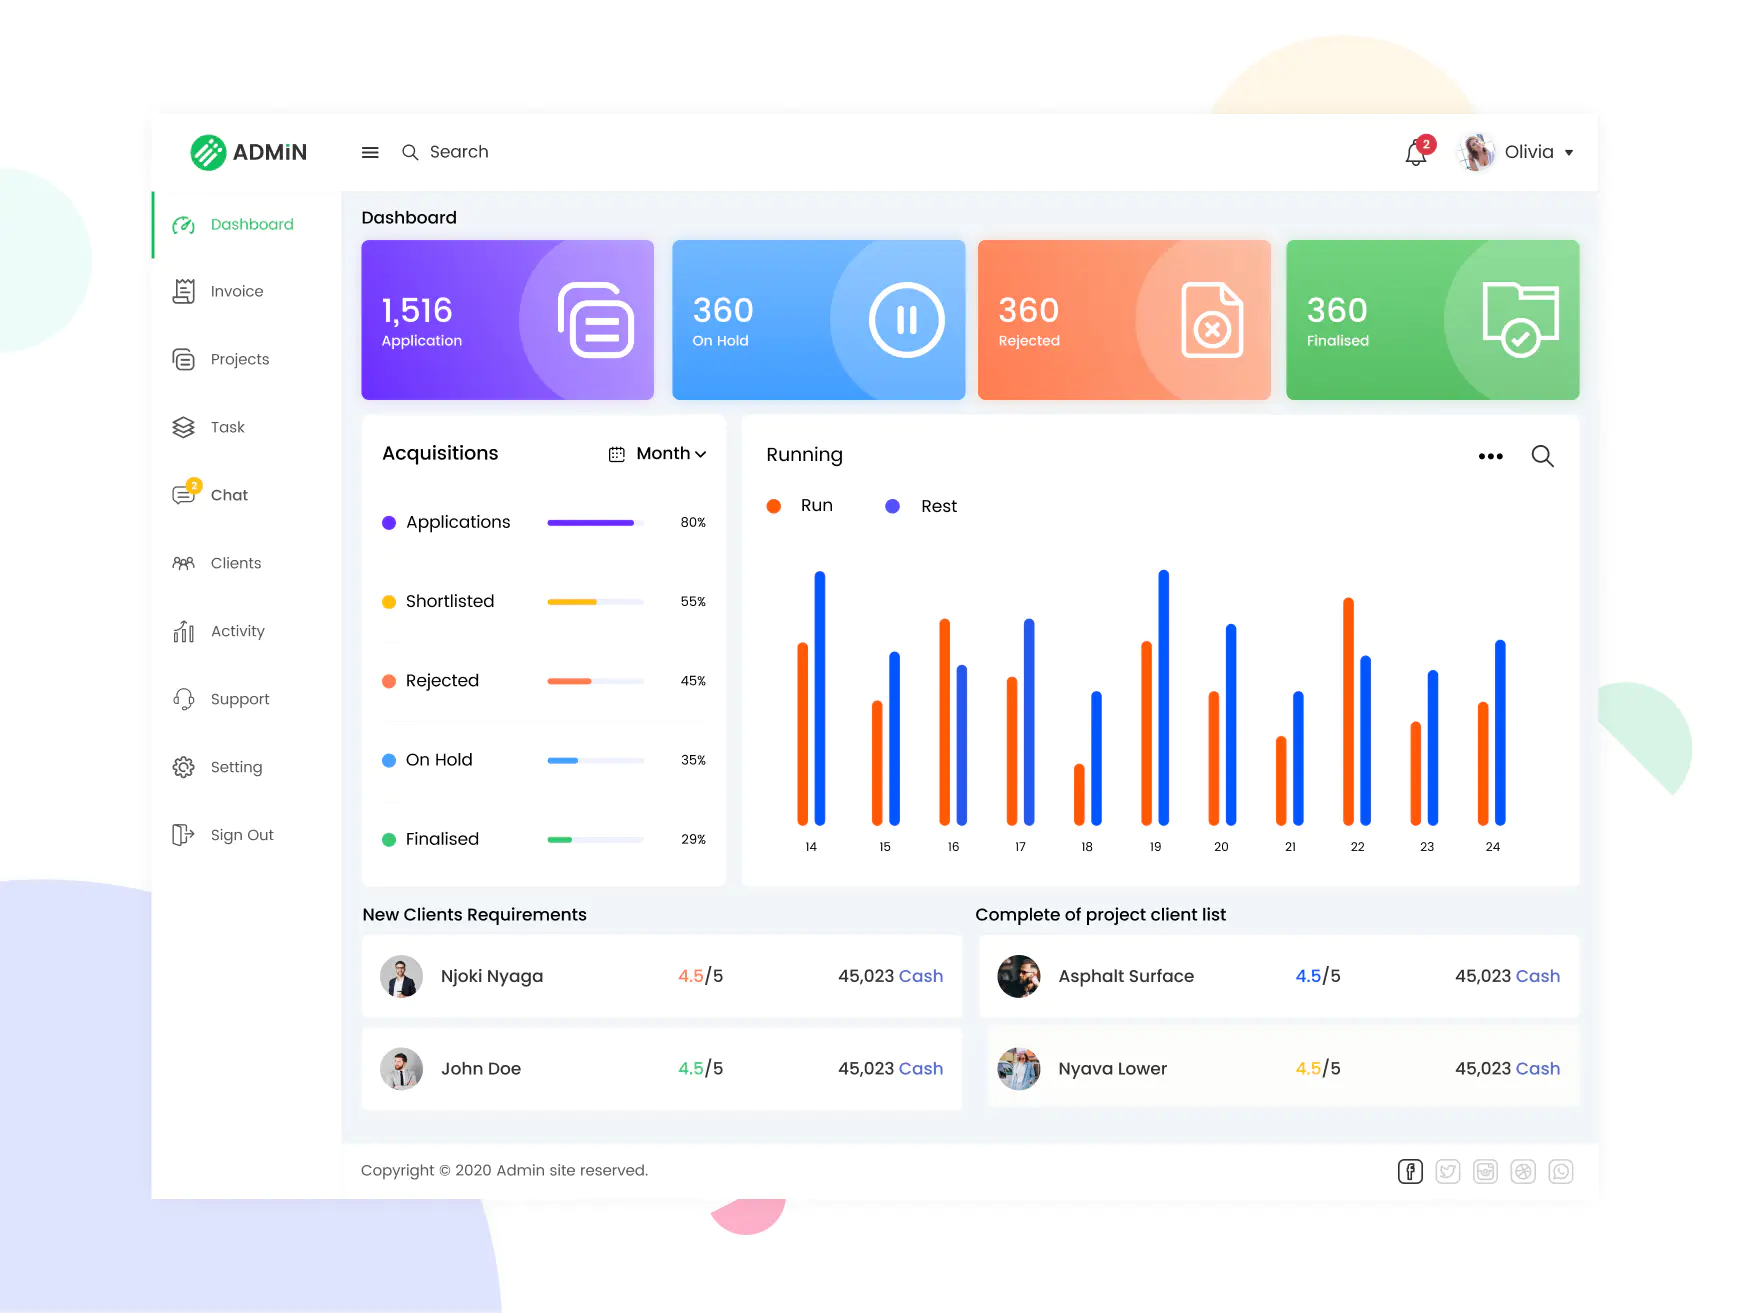Open the Nyava Lower avatar
The width and height of the screenshot is (1751, 1313).
tap(1019, 1069)
